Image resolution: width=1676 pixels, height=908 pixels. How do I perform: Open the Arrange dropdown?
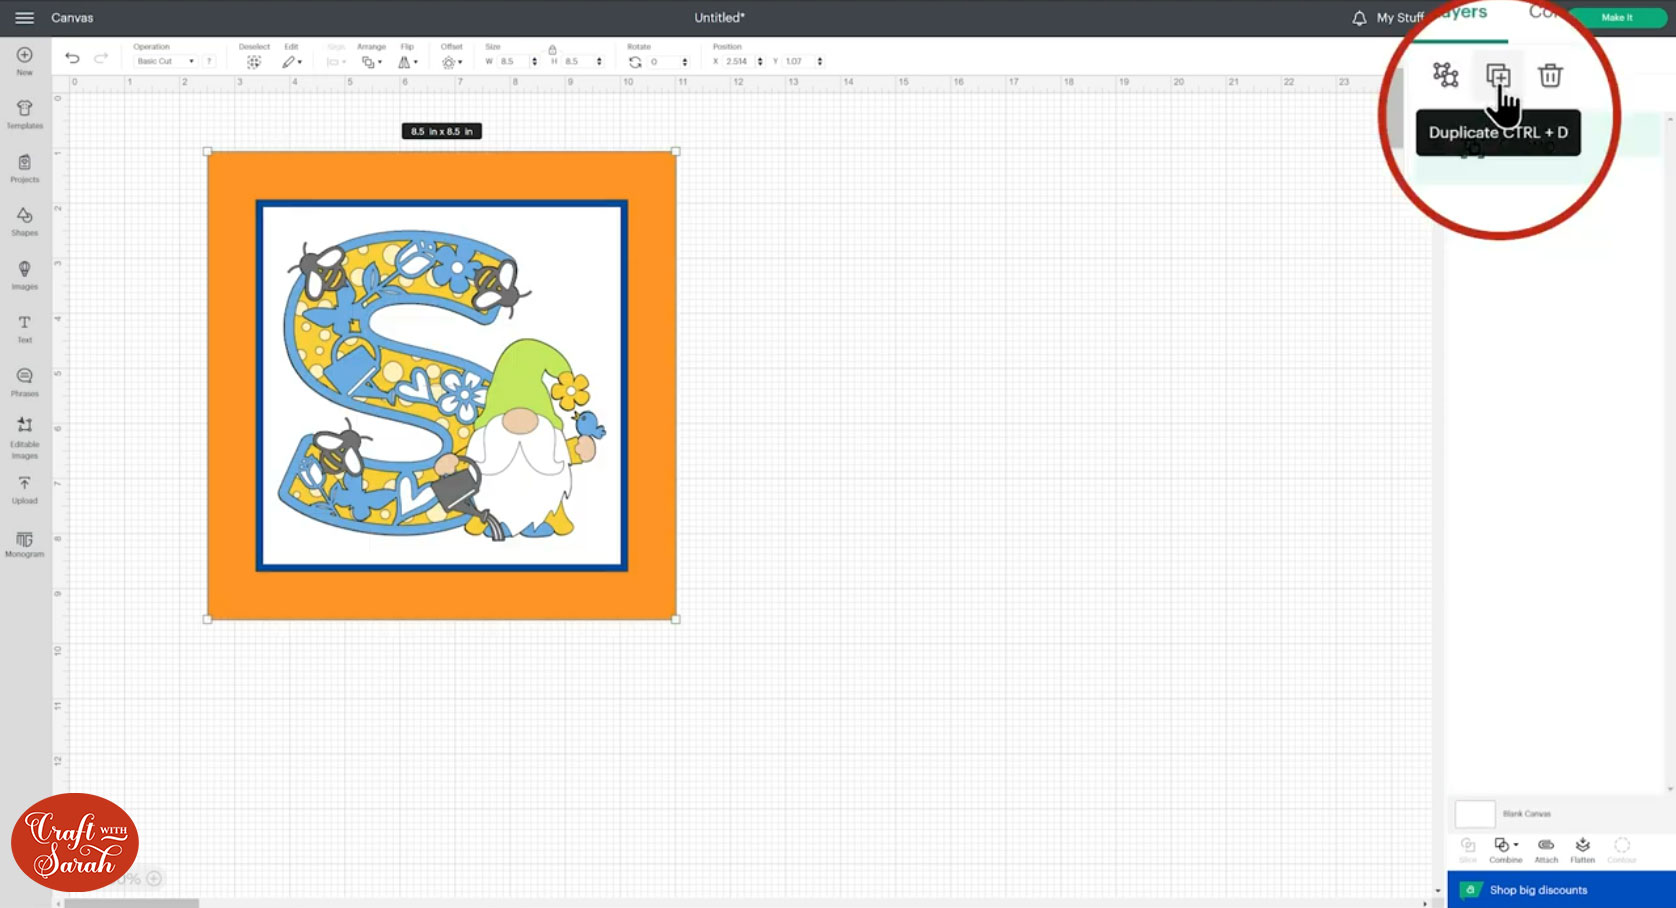(x=371, y=61)
